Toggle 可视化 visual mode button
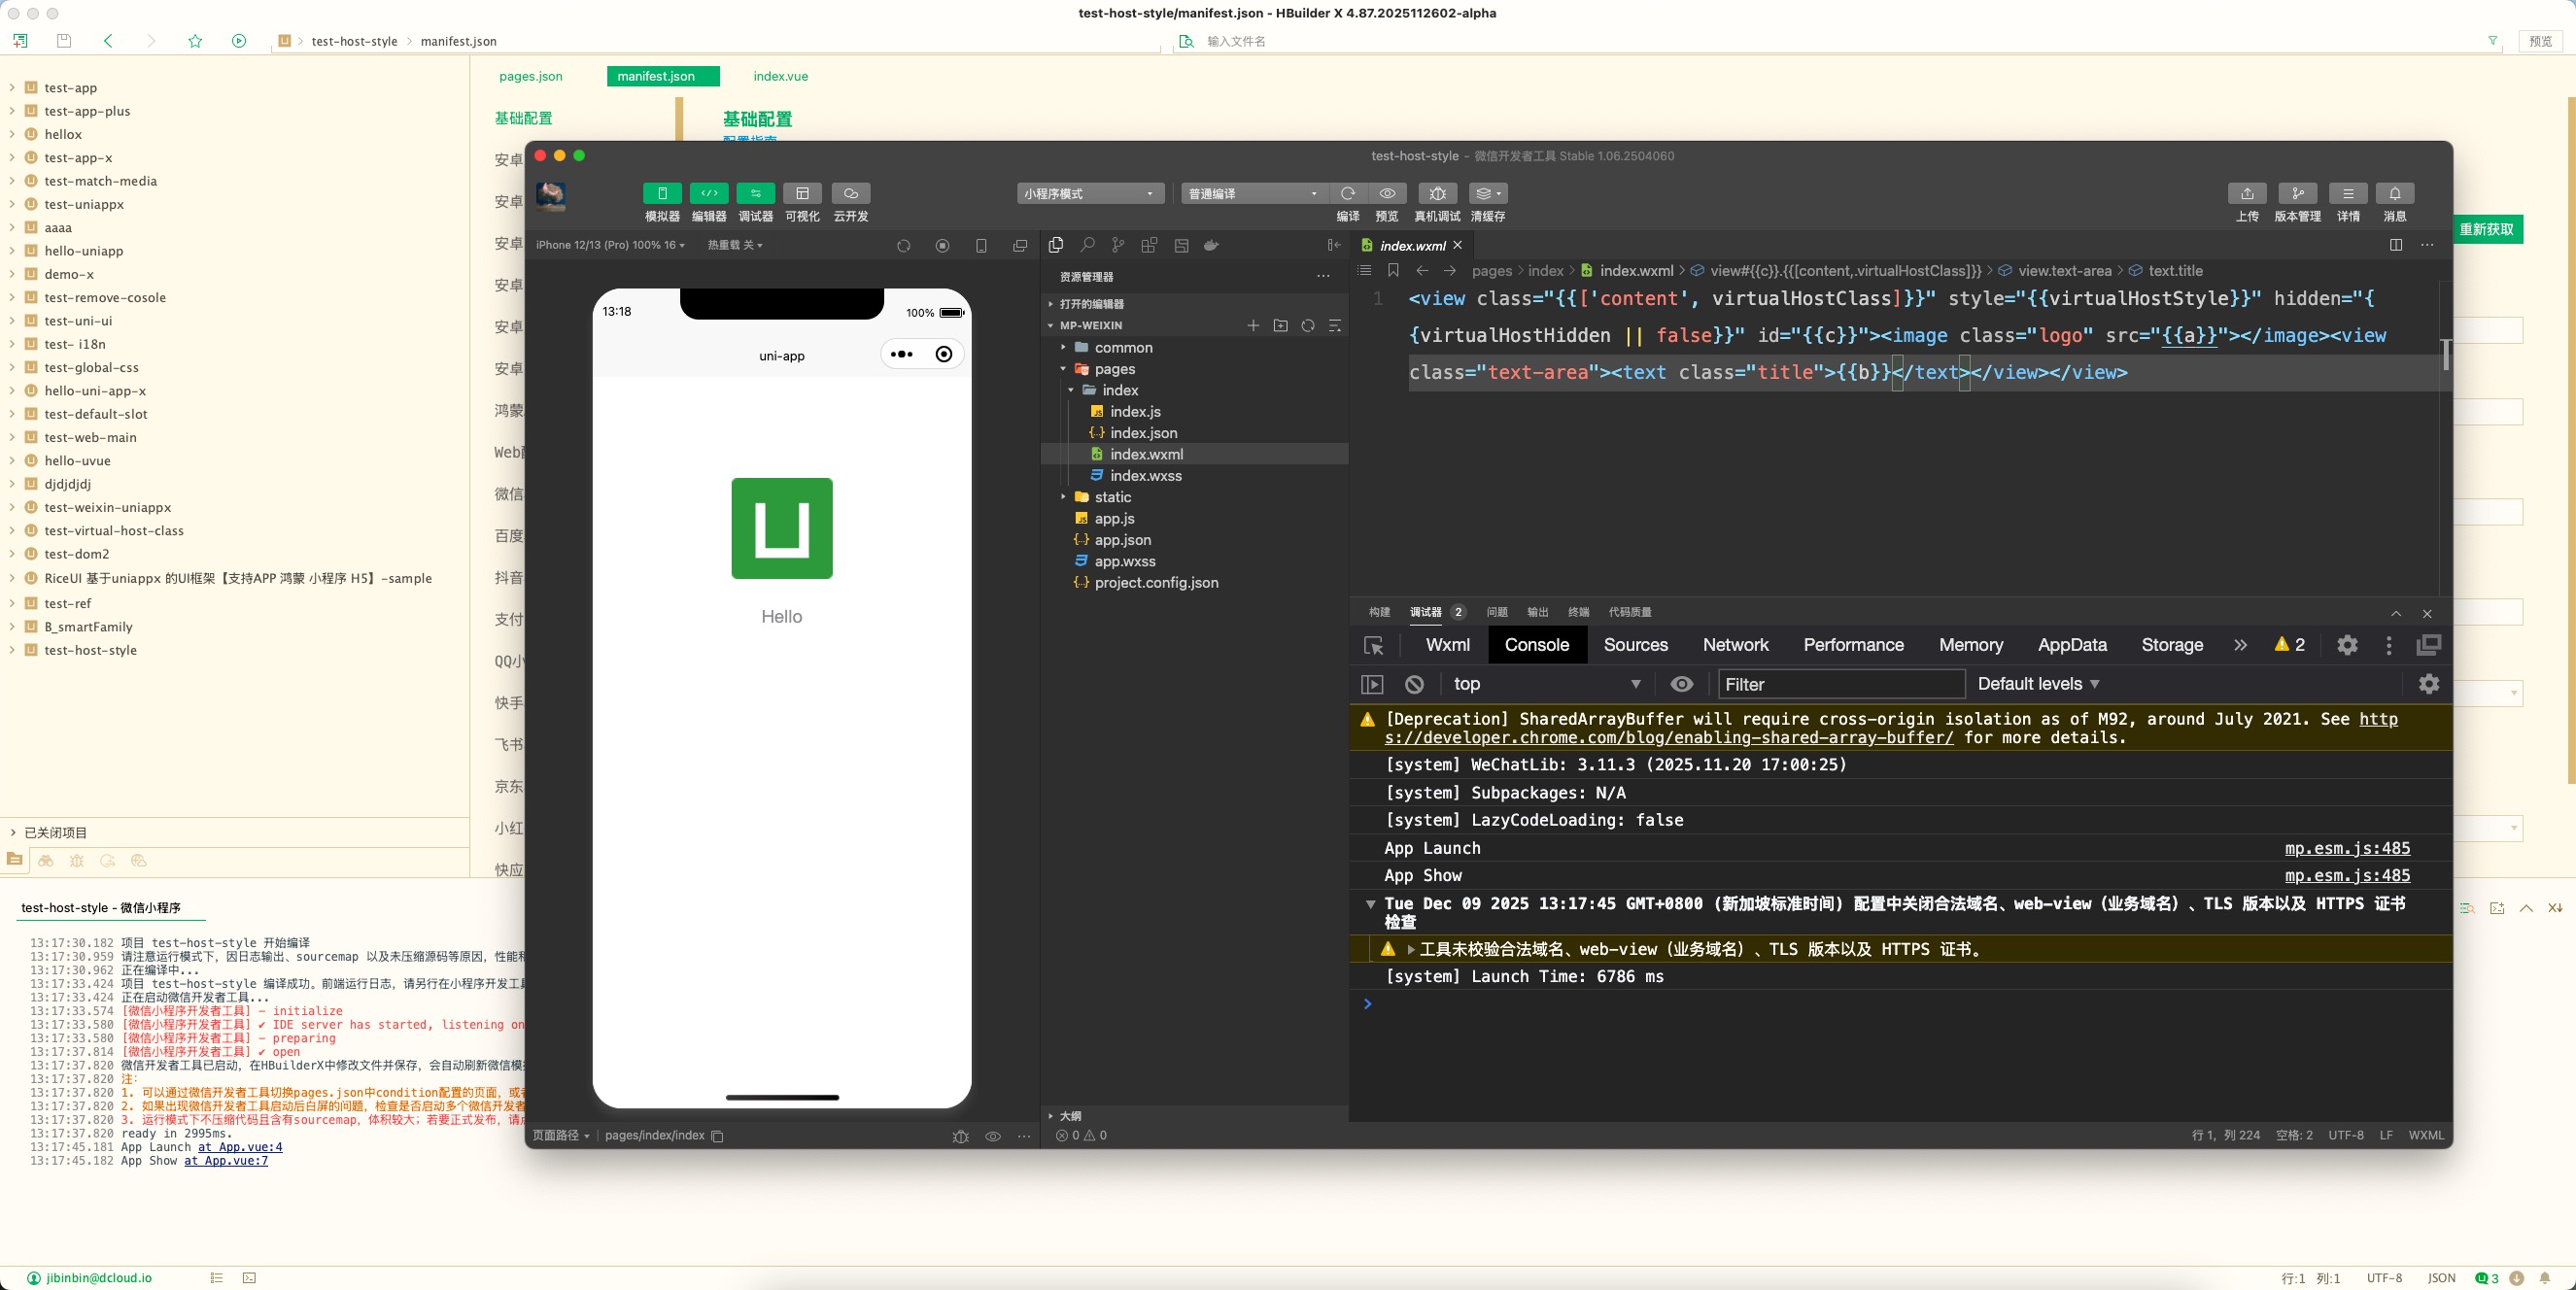 coord(802,193)
